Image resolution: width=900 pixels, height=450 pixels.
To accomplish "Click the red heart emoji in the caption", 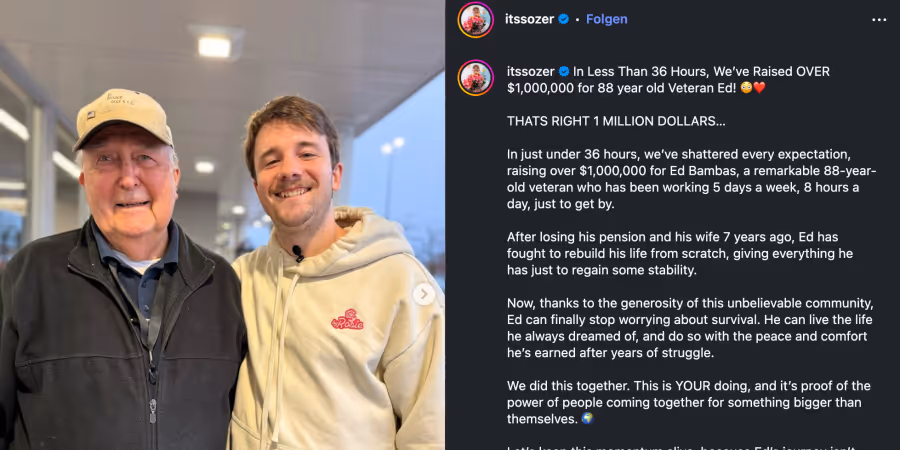I will (759, 88).
